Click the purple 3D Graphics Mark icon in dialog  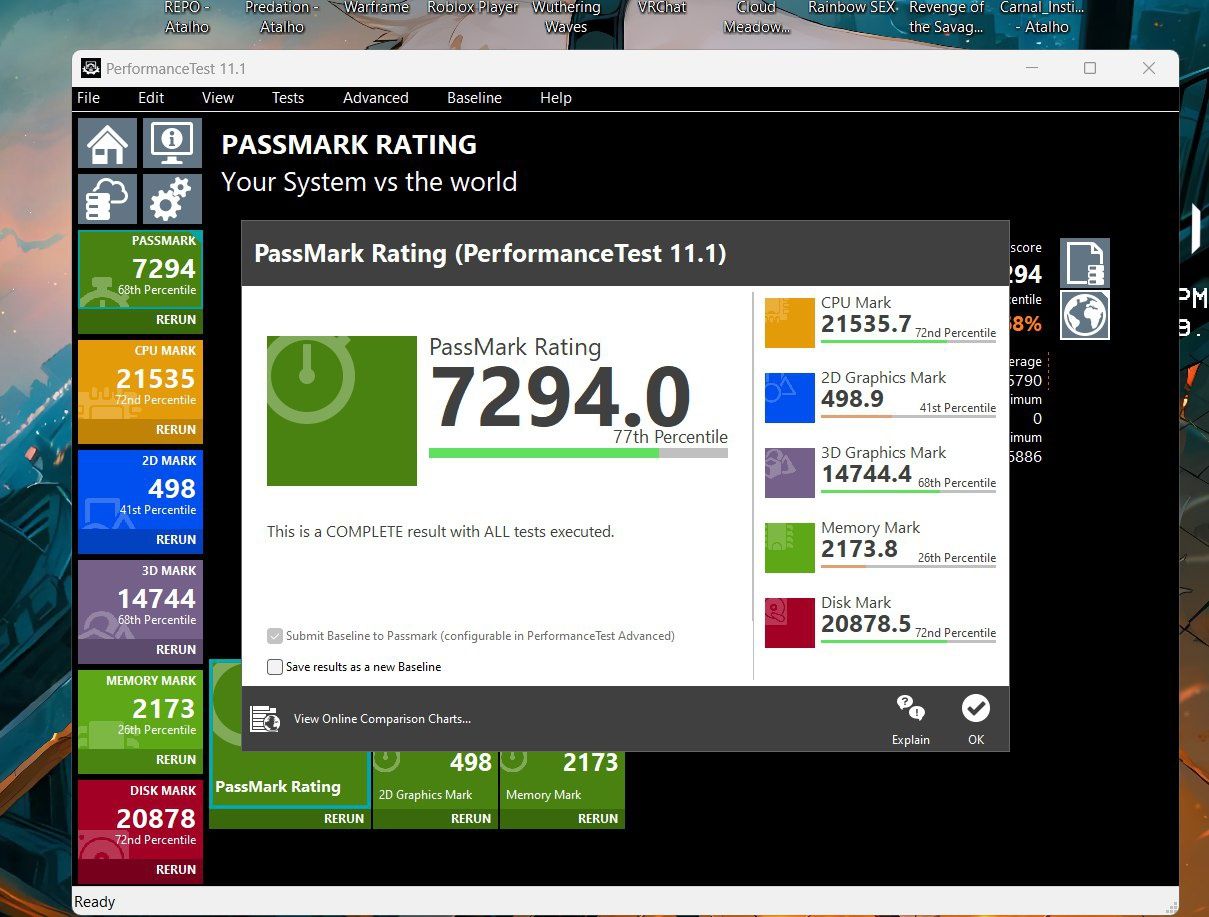pos(790,473)
